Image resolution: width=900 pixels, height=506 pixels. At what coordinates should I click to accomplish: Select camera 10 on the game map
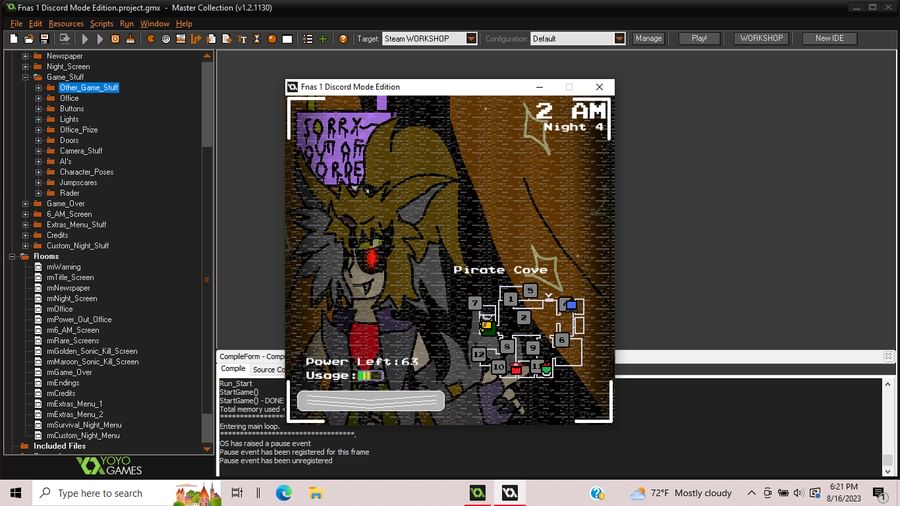point(498,367)
